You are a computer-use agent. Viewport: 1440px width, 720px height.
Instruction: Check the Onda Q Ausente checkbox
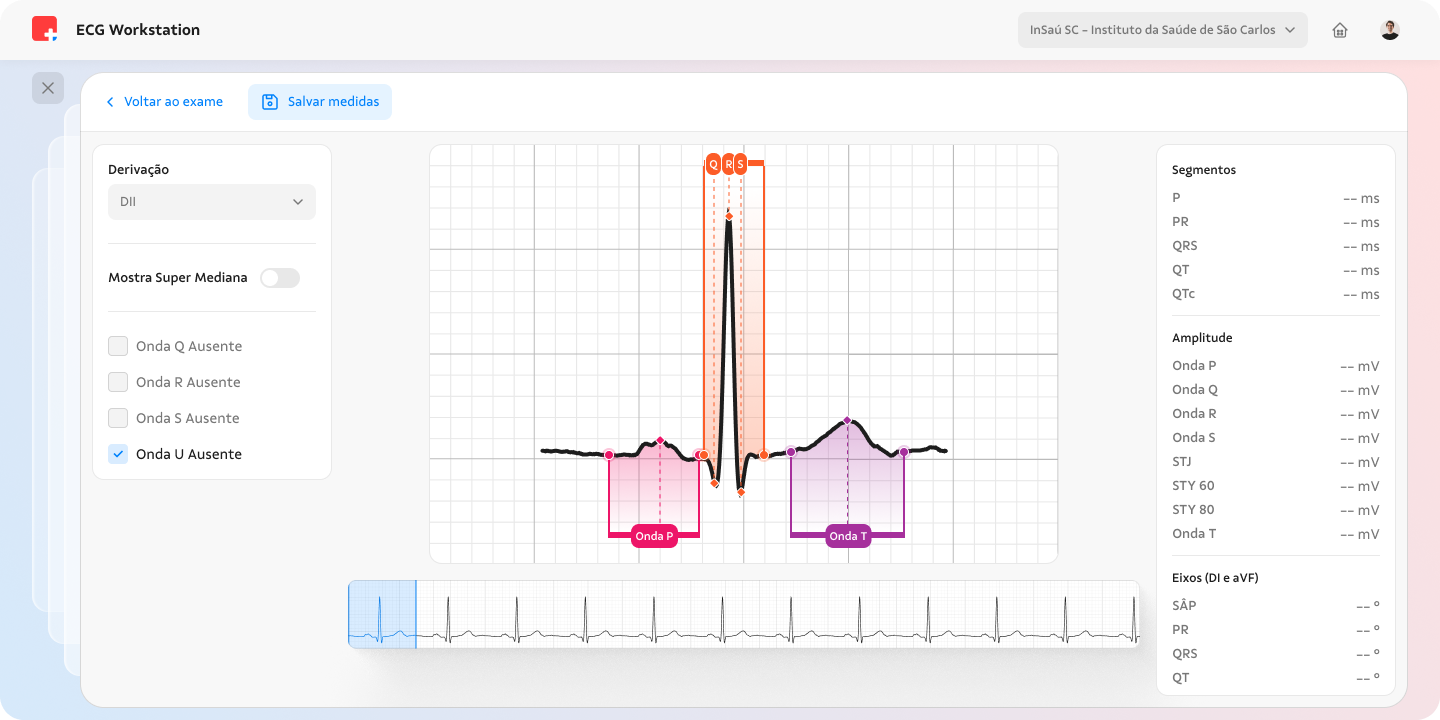117,345
